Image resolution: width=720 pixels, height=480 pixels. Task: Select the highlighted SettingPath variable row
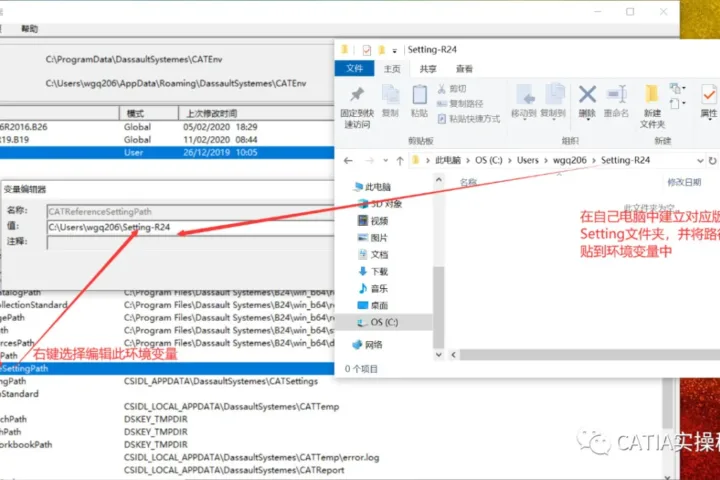(x=167, y=368)
